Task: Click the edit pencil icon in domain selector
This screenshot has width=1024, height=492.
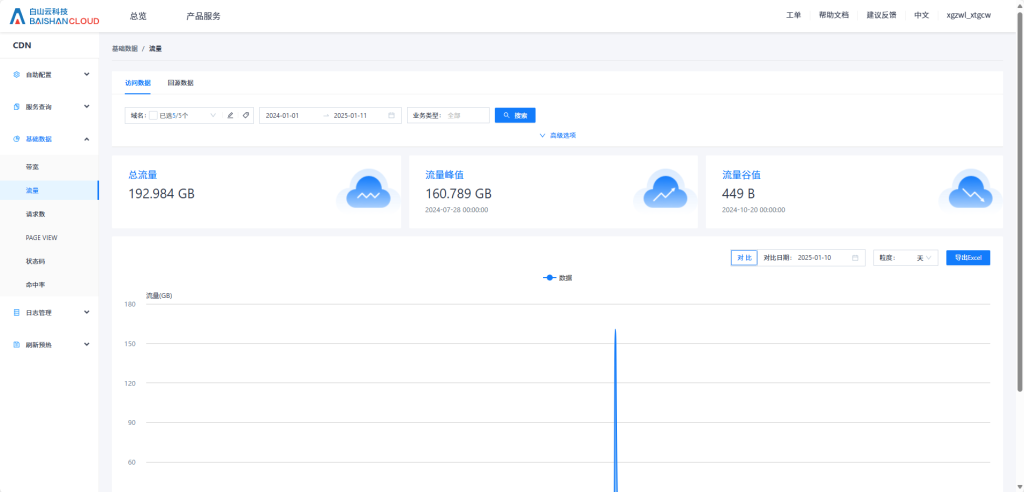Action: tap(230, 115)
